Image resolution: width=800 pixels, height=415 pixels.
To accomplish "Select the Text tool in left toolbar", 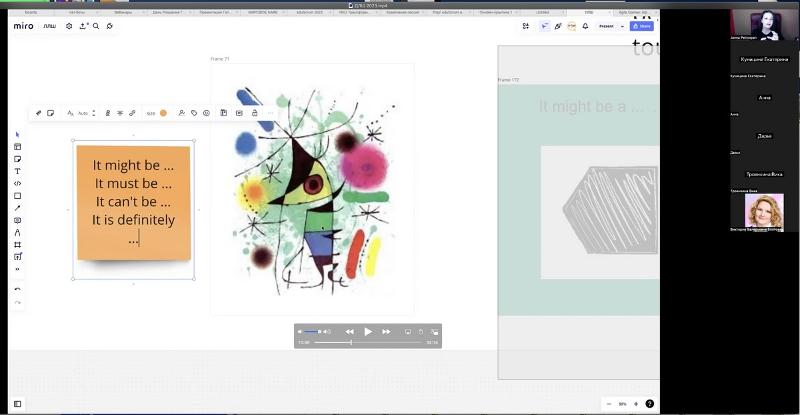I will [17, 171].
